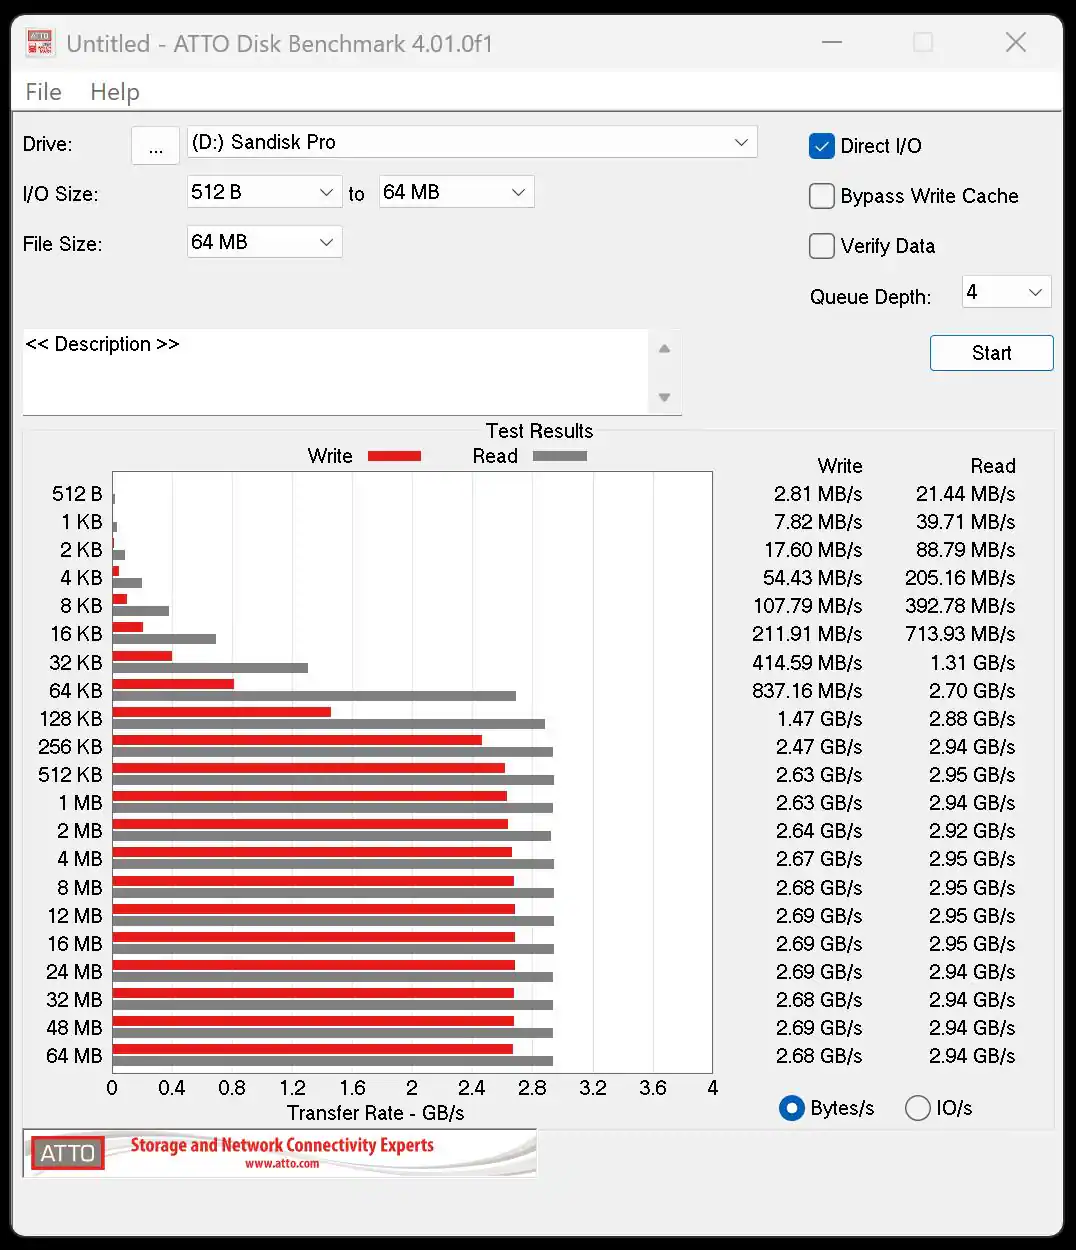Disable the Direct I/O checkbox
This screenshot has height=1250, width=1076.
(821, 146)
